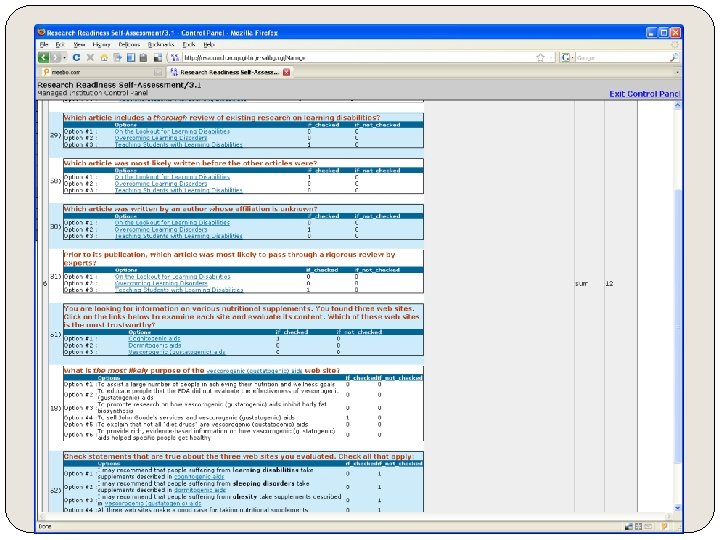
Task: Click cognitogenic aids link in learning disabilities statement
Action: click(x=199, y=477)
